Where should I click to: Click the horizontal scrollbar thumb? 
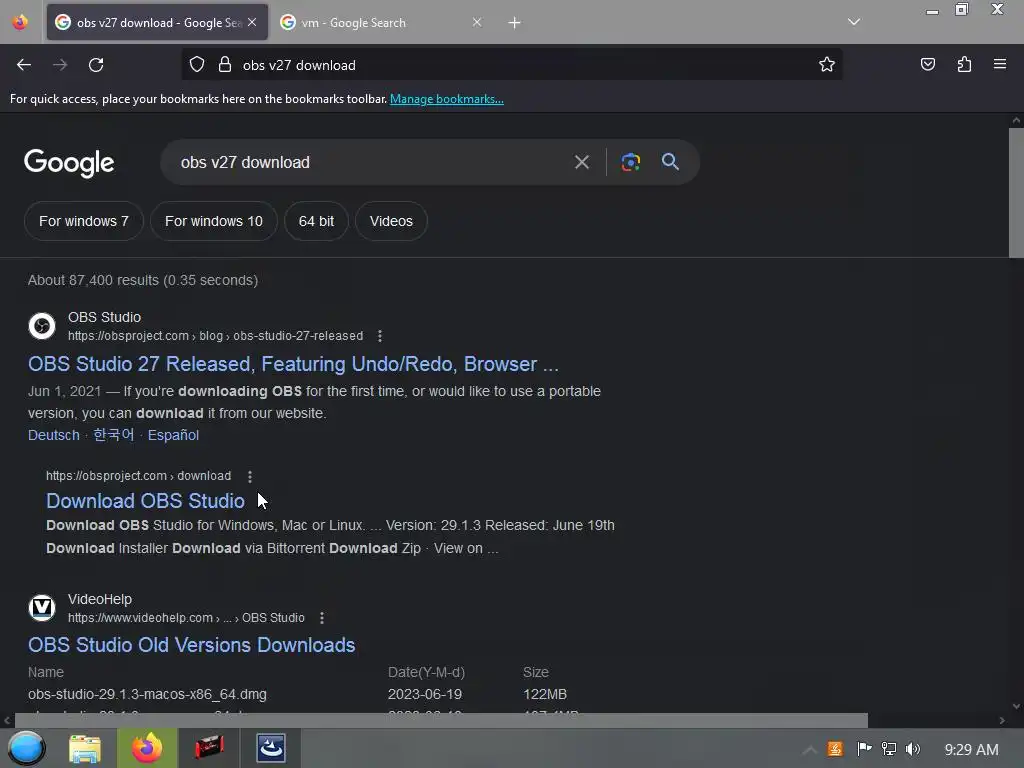[x=441, y=720]
